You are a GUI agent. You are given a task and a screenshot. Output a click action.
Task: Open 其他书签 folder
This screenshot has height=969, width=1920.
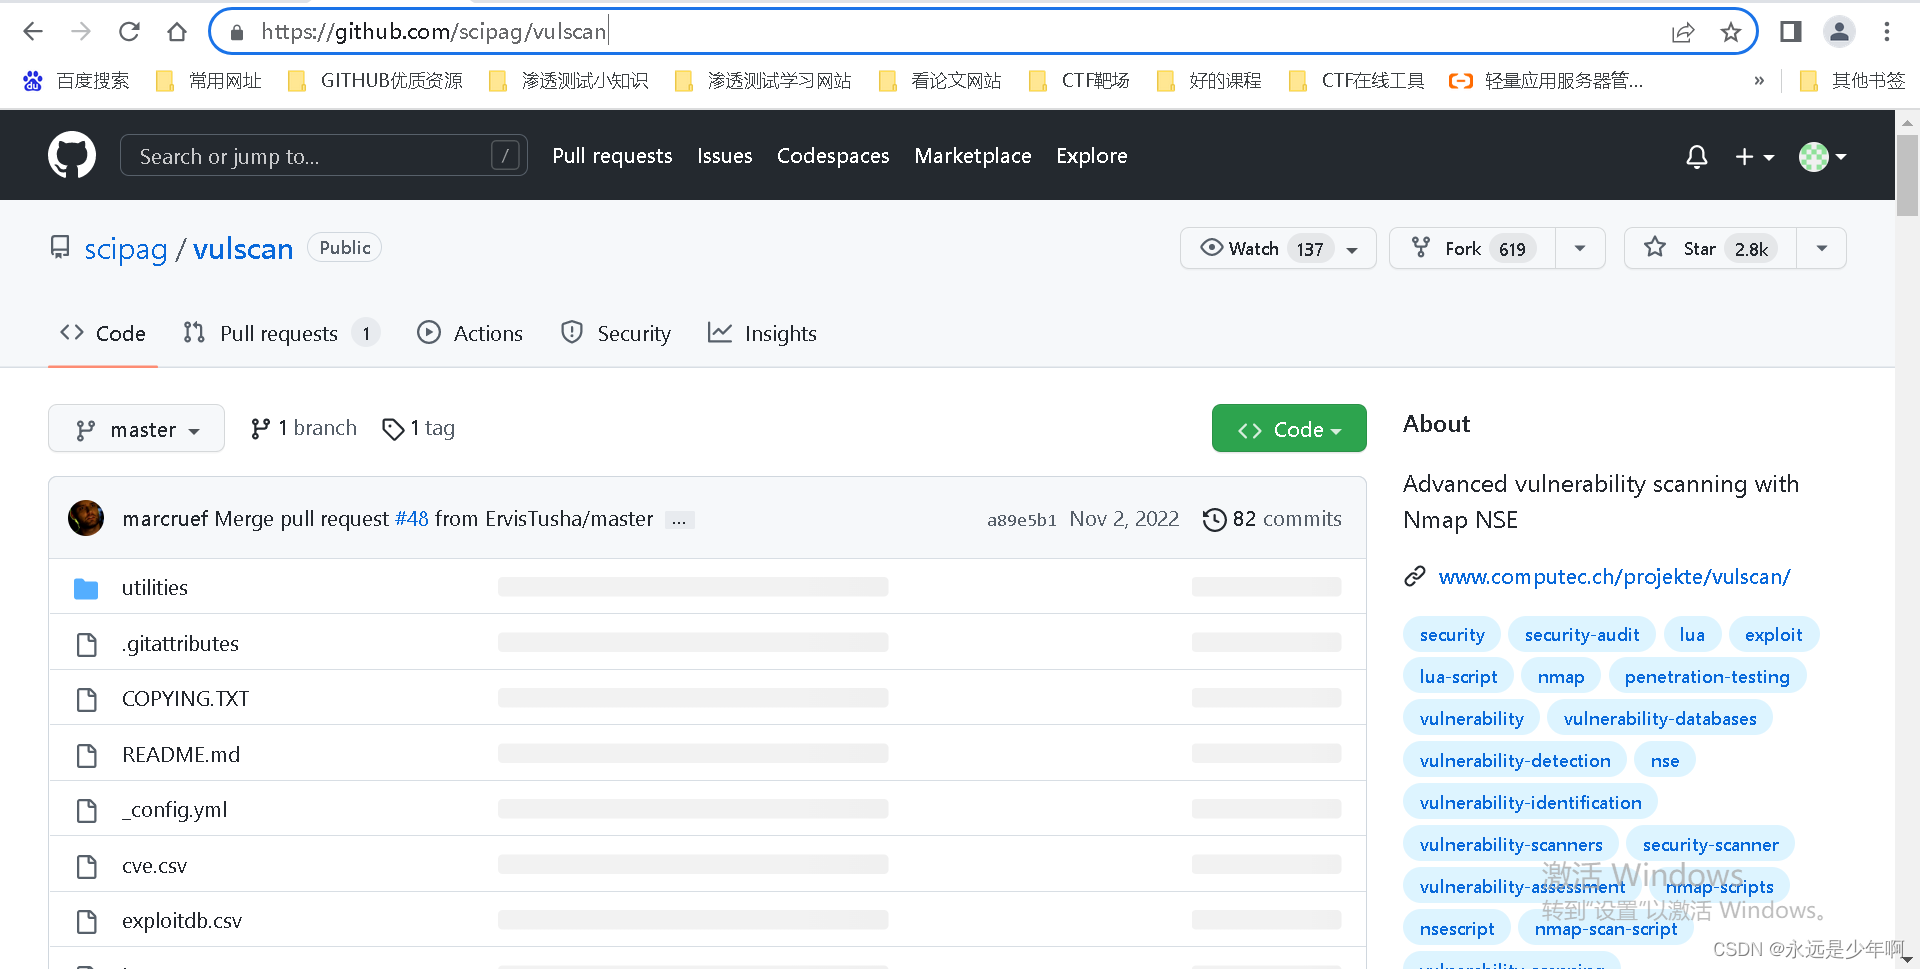tap(1852, 81)
